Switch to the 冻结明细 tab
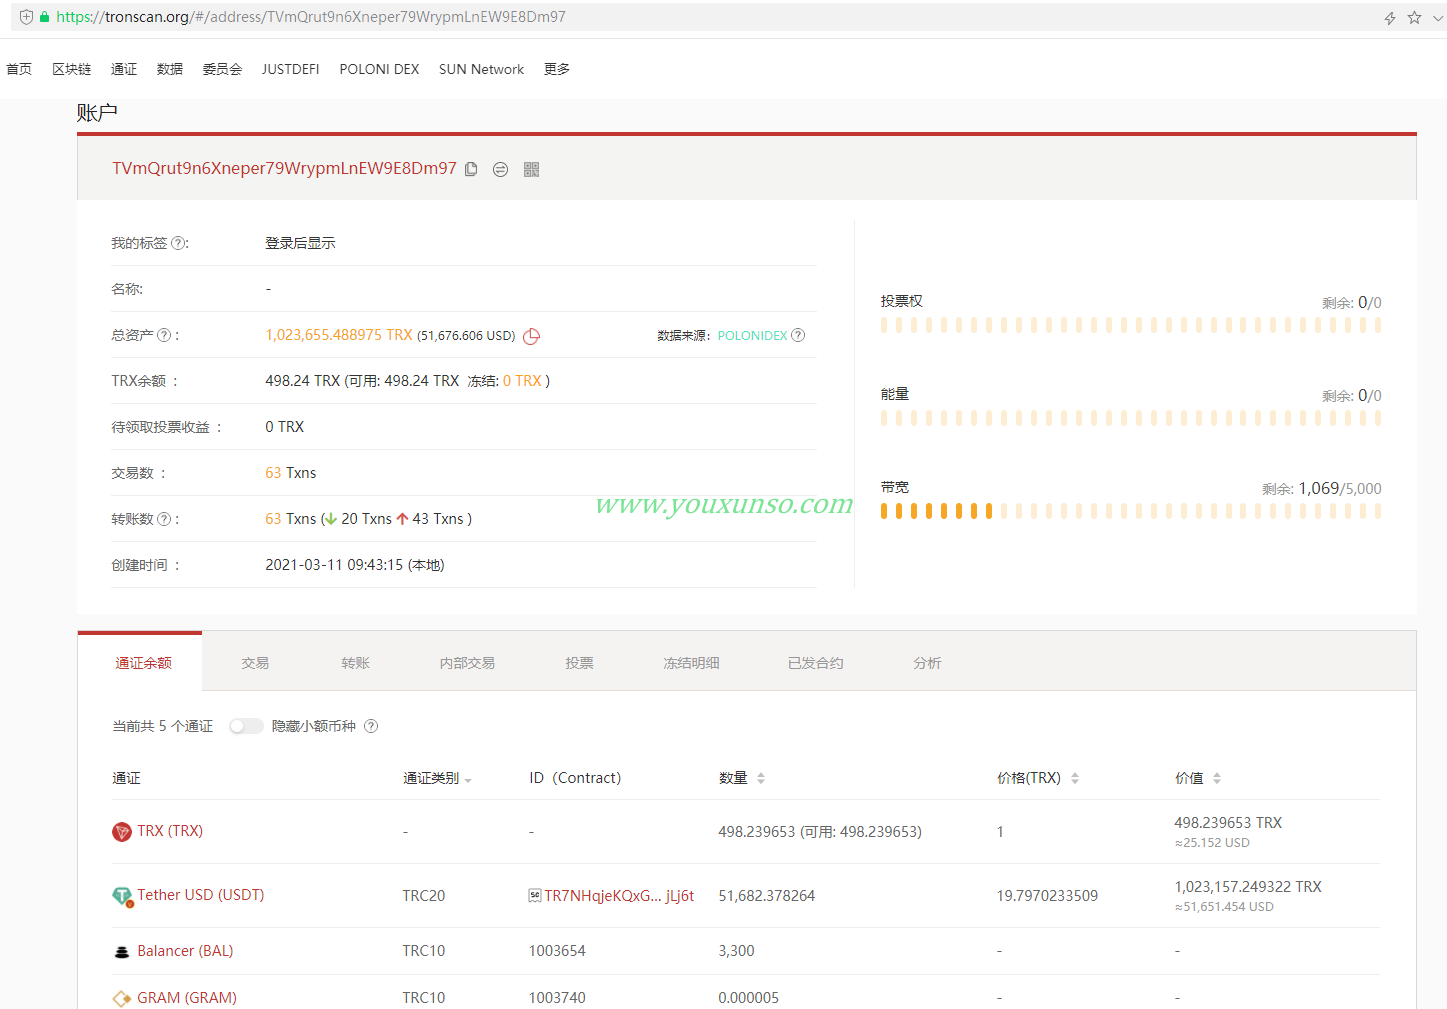This screenshot has width=1447, height=1009. (x=691, y=663)
